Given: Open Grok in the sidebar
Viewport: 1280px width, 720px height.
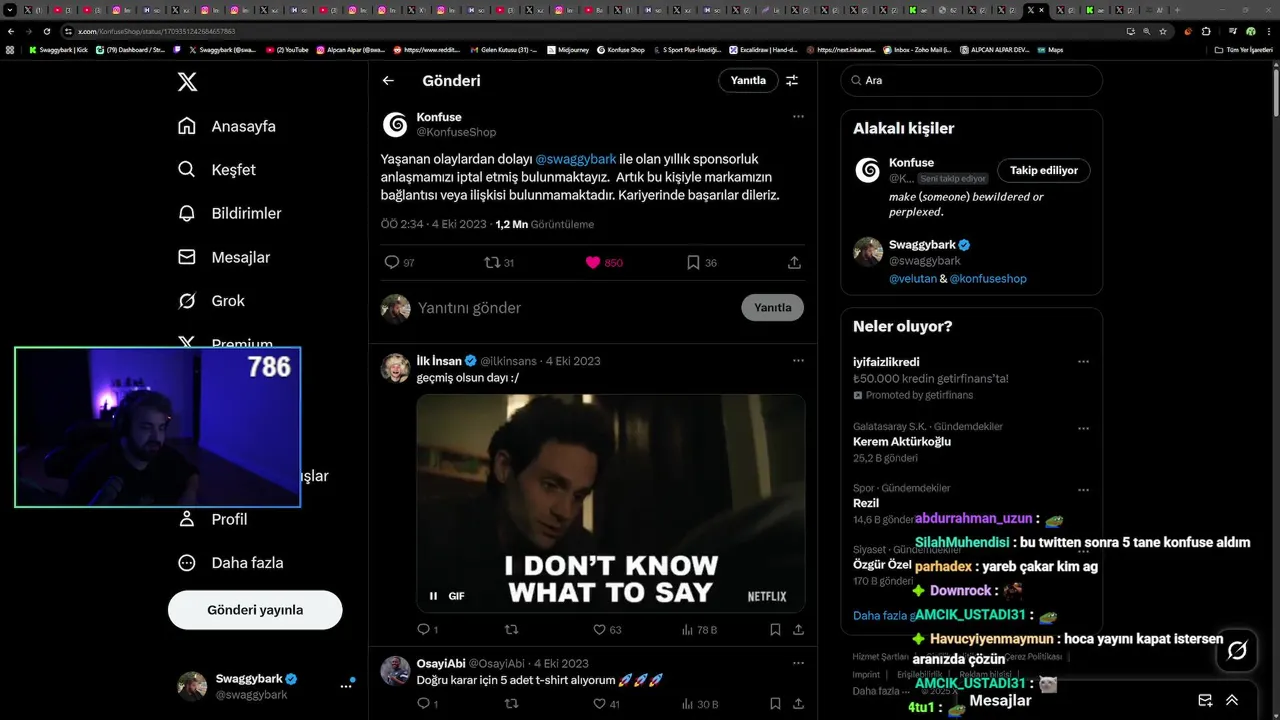Looking at the screenshot, I should tap(211, 301).
